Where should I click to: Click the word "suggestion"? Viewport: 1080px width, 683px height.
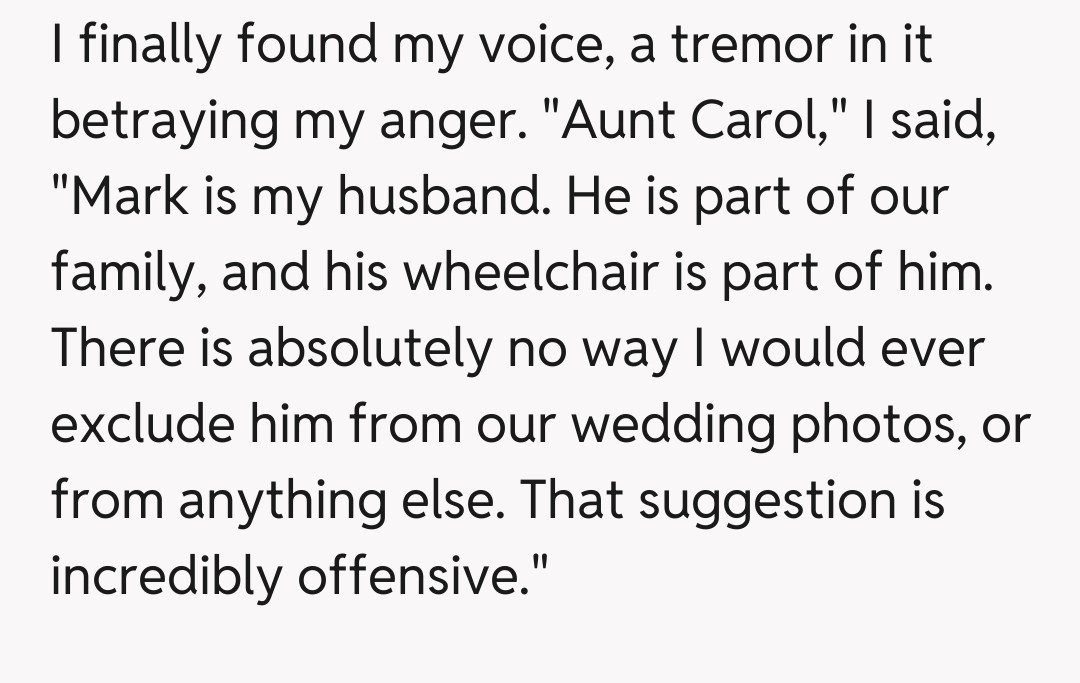pyautogui.click(x=767, y=501)
